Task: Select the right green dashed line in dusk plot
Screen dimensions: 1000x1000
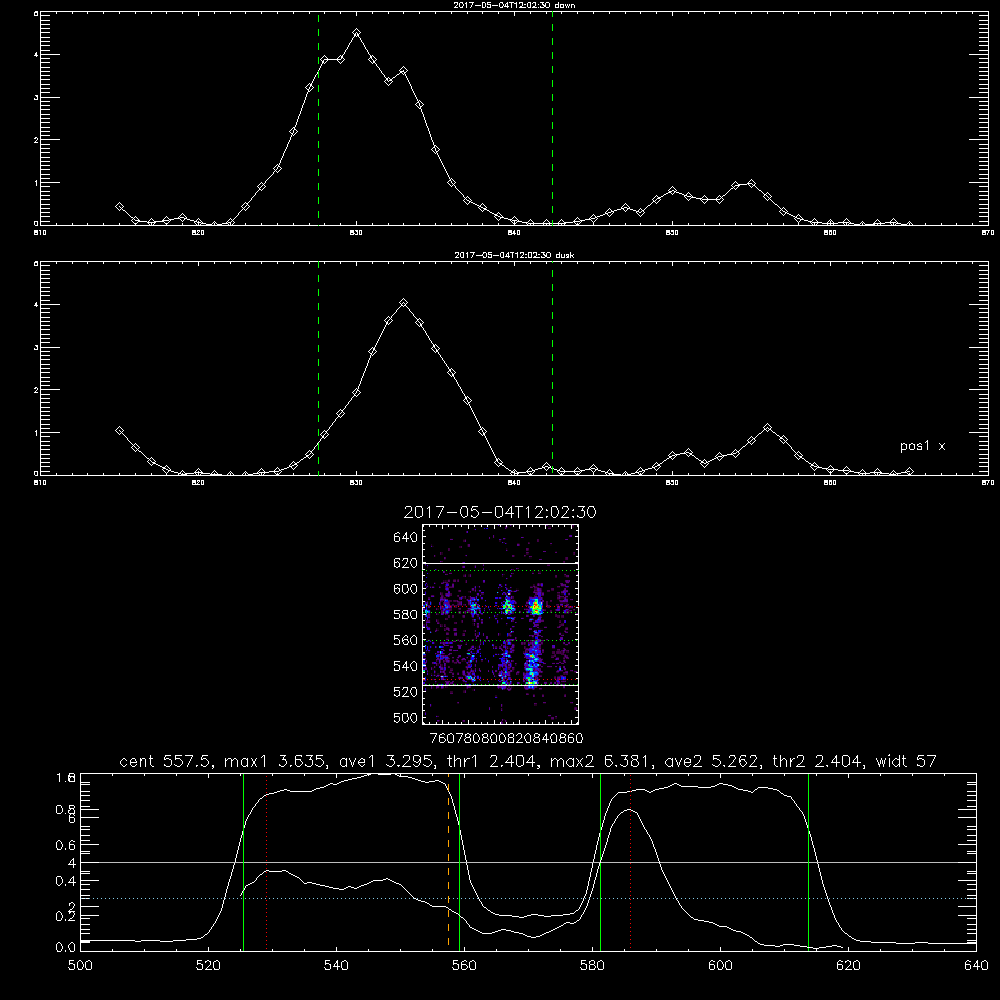Action: click(552, 368)
